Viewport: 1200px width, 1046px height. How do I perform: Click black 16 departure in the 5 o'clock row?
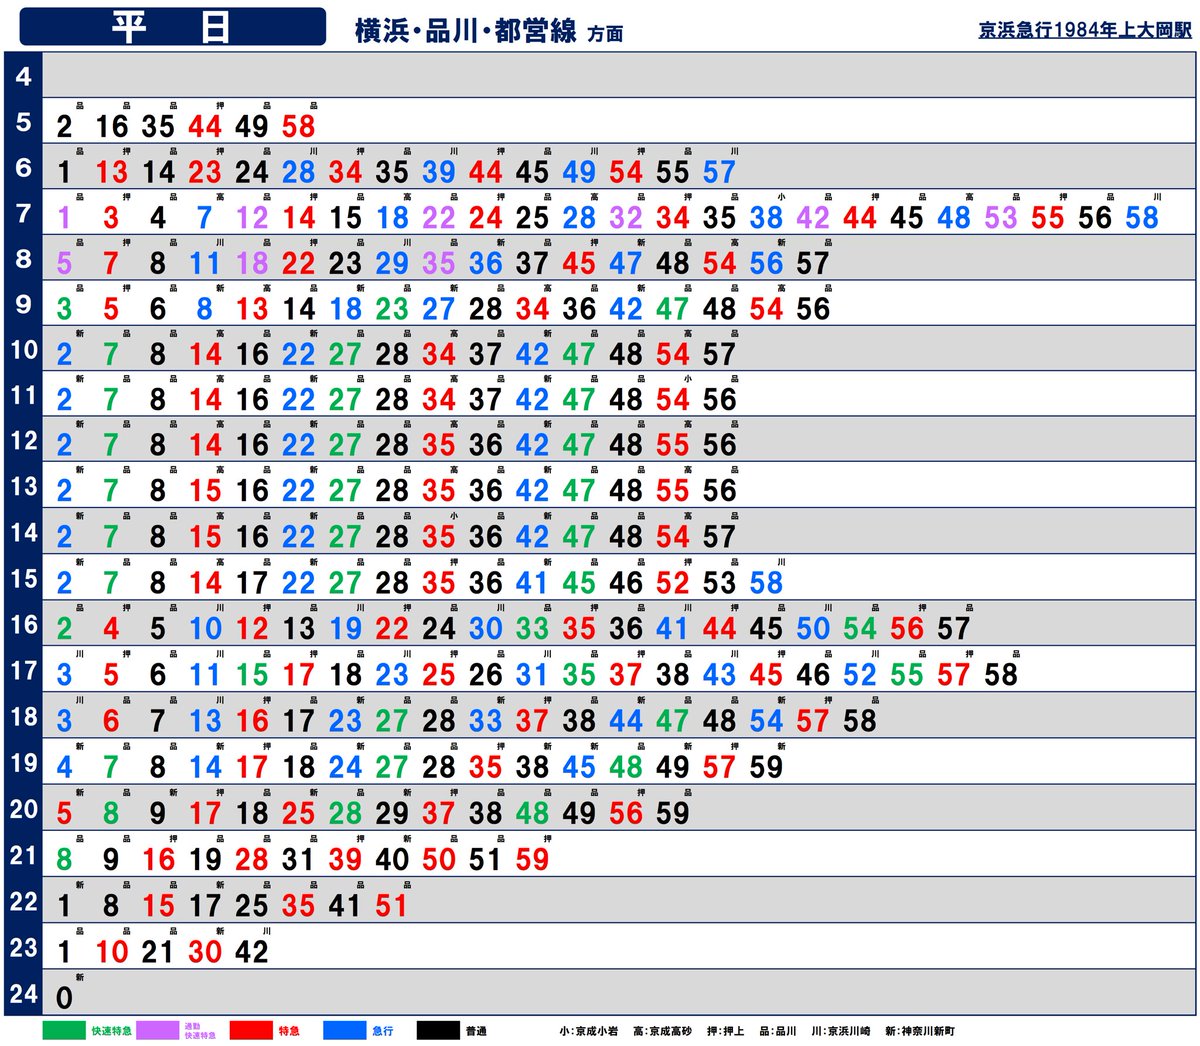click(112, 126)
